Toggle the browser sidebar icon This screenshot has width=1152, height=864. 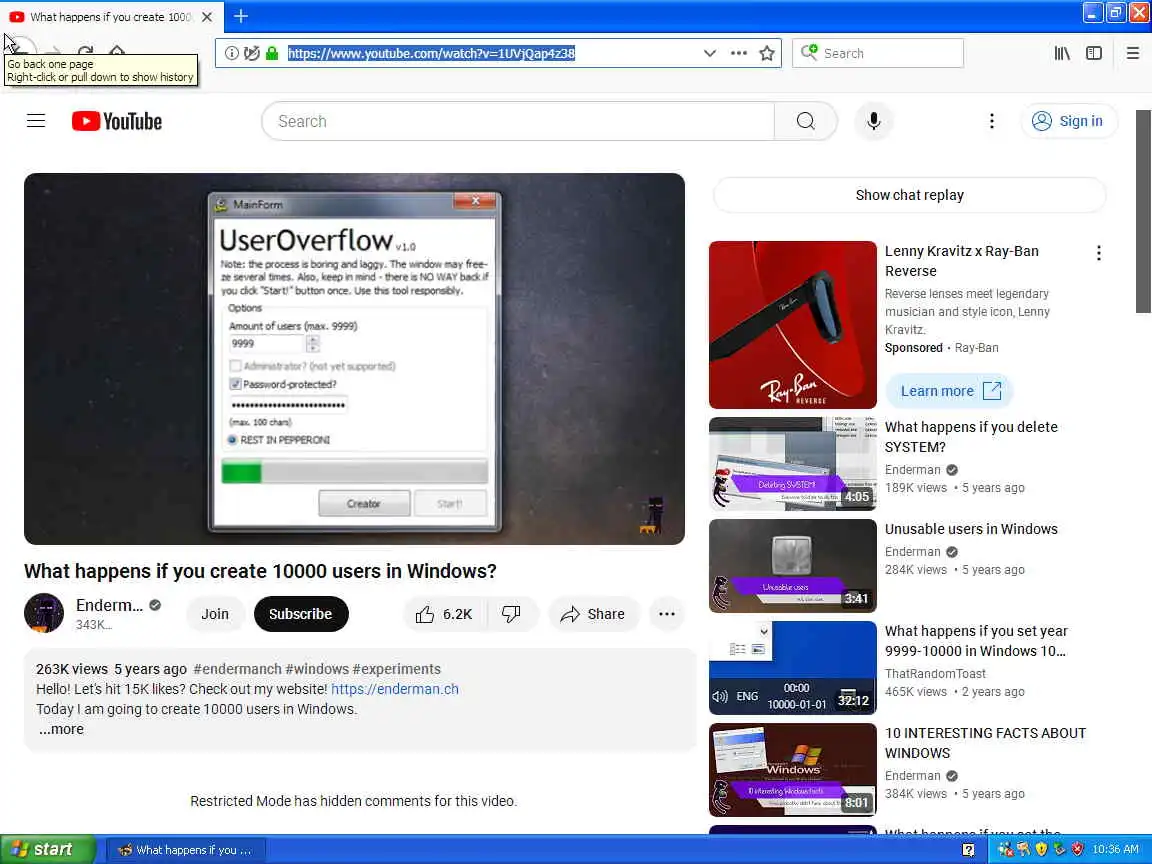click(x=1094, y=53)
